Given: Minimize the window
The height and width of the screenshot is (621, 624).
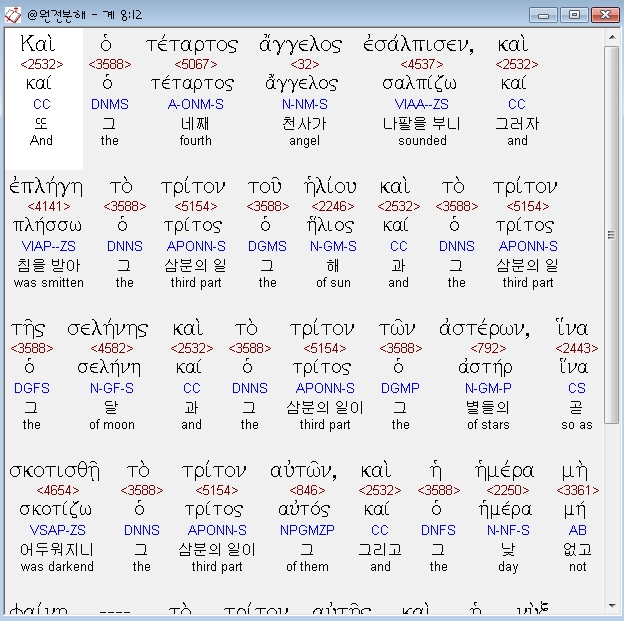Looking at the screenshot, I should (x=543, y=15).
